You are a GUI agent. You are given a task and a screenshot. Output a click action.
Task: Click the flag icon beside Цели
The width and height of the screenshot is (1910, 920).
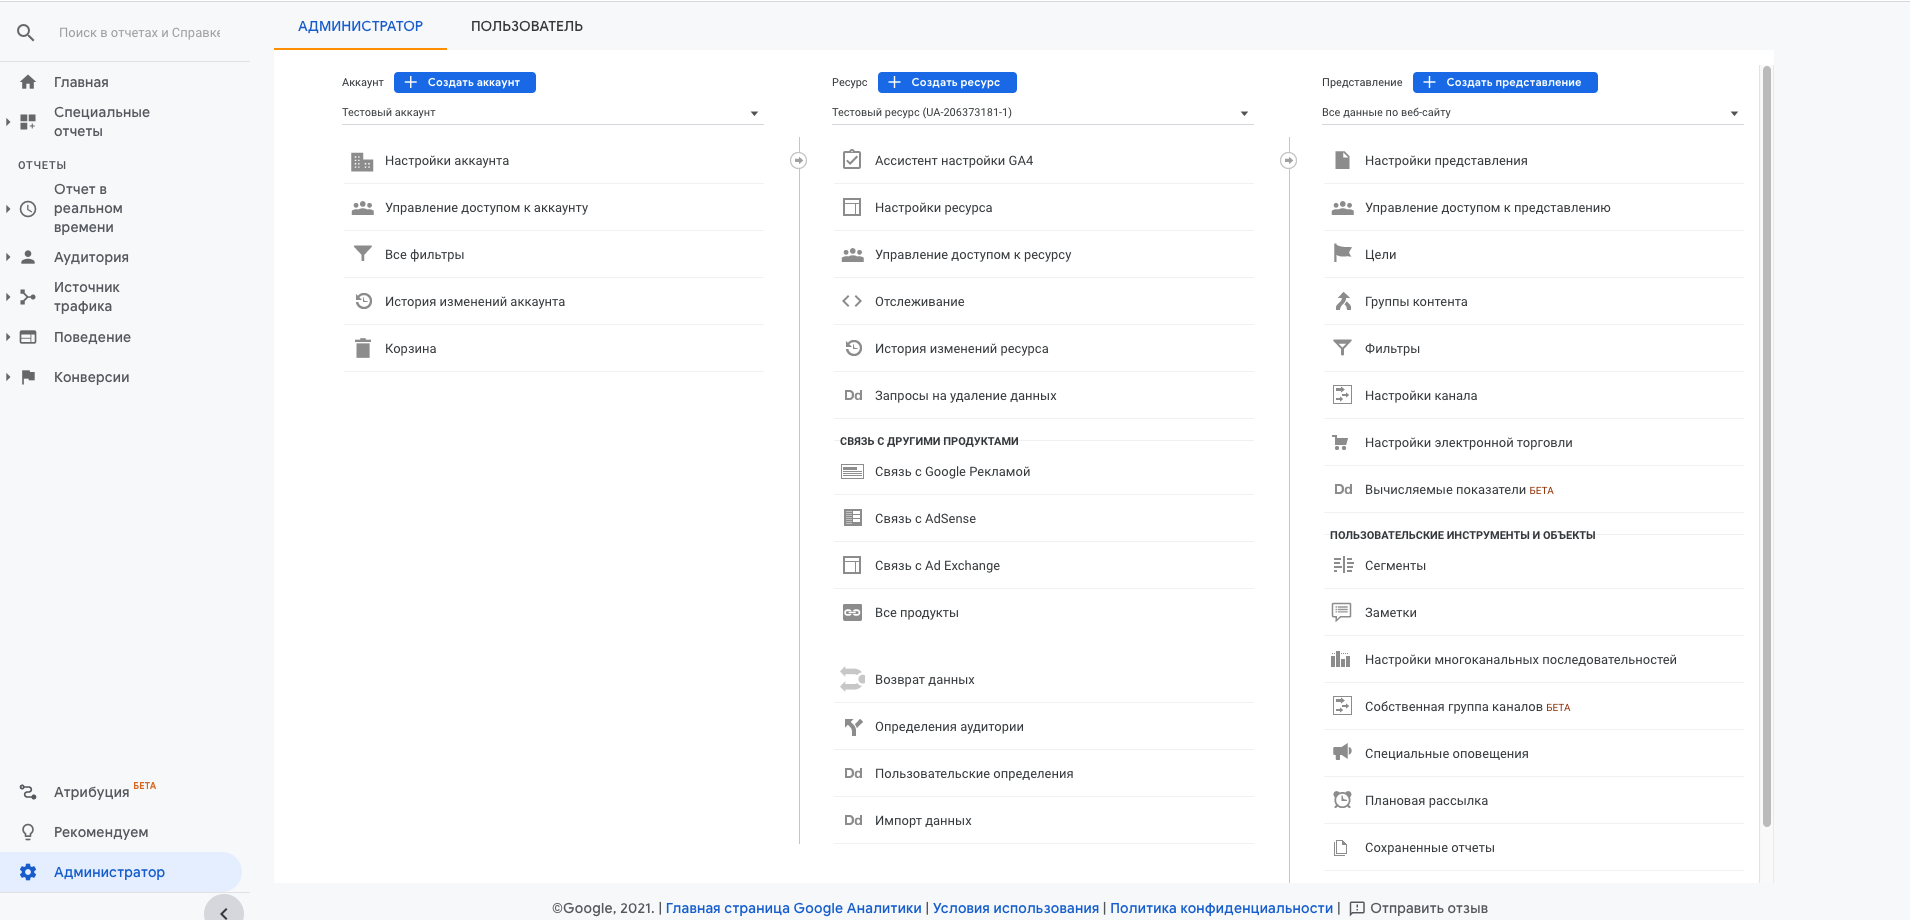[1342, 254]
